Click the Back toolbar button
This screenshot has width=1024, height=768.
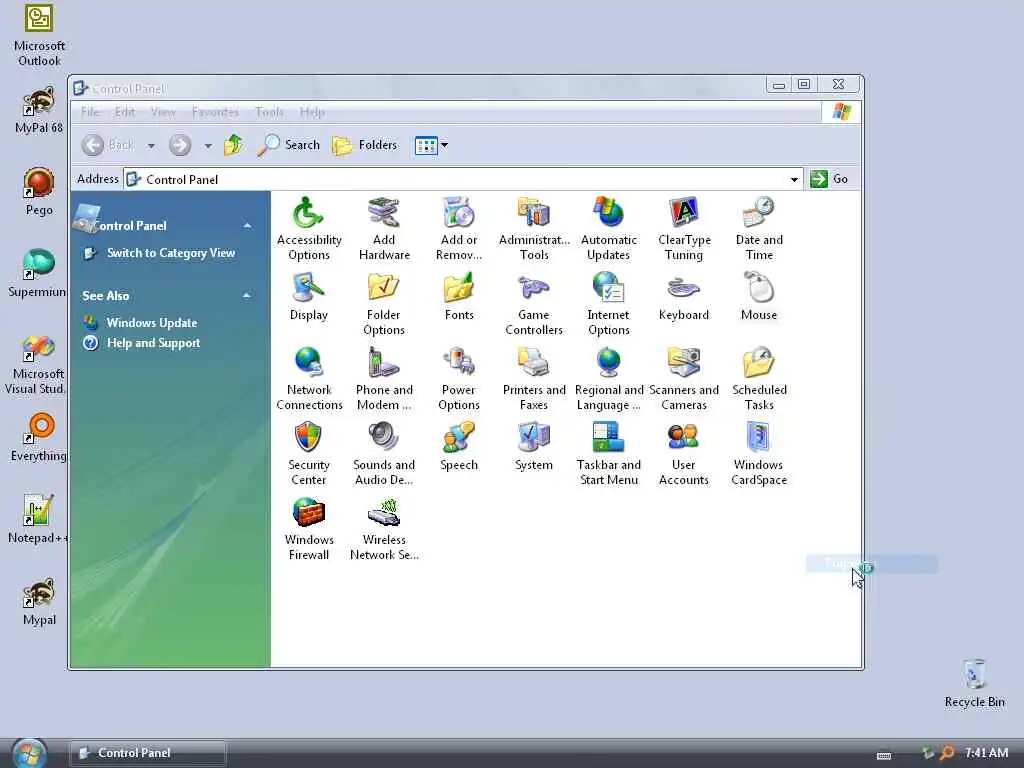pos(108,145)
